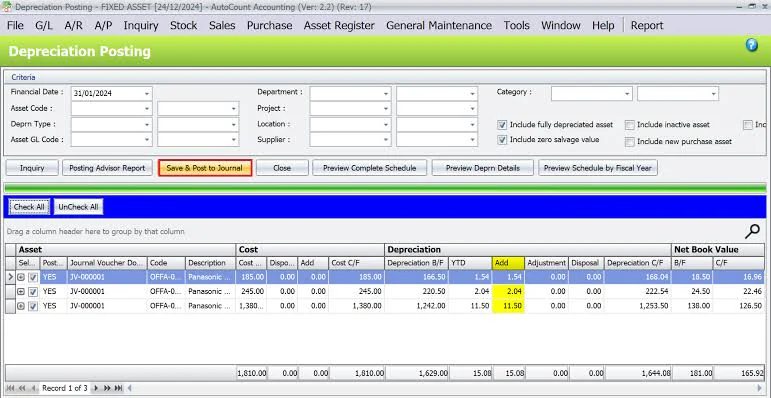Screen dimensions: 771x398
Task: Open the Asset Register menu
Action: pos(339,26)
